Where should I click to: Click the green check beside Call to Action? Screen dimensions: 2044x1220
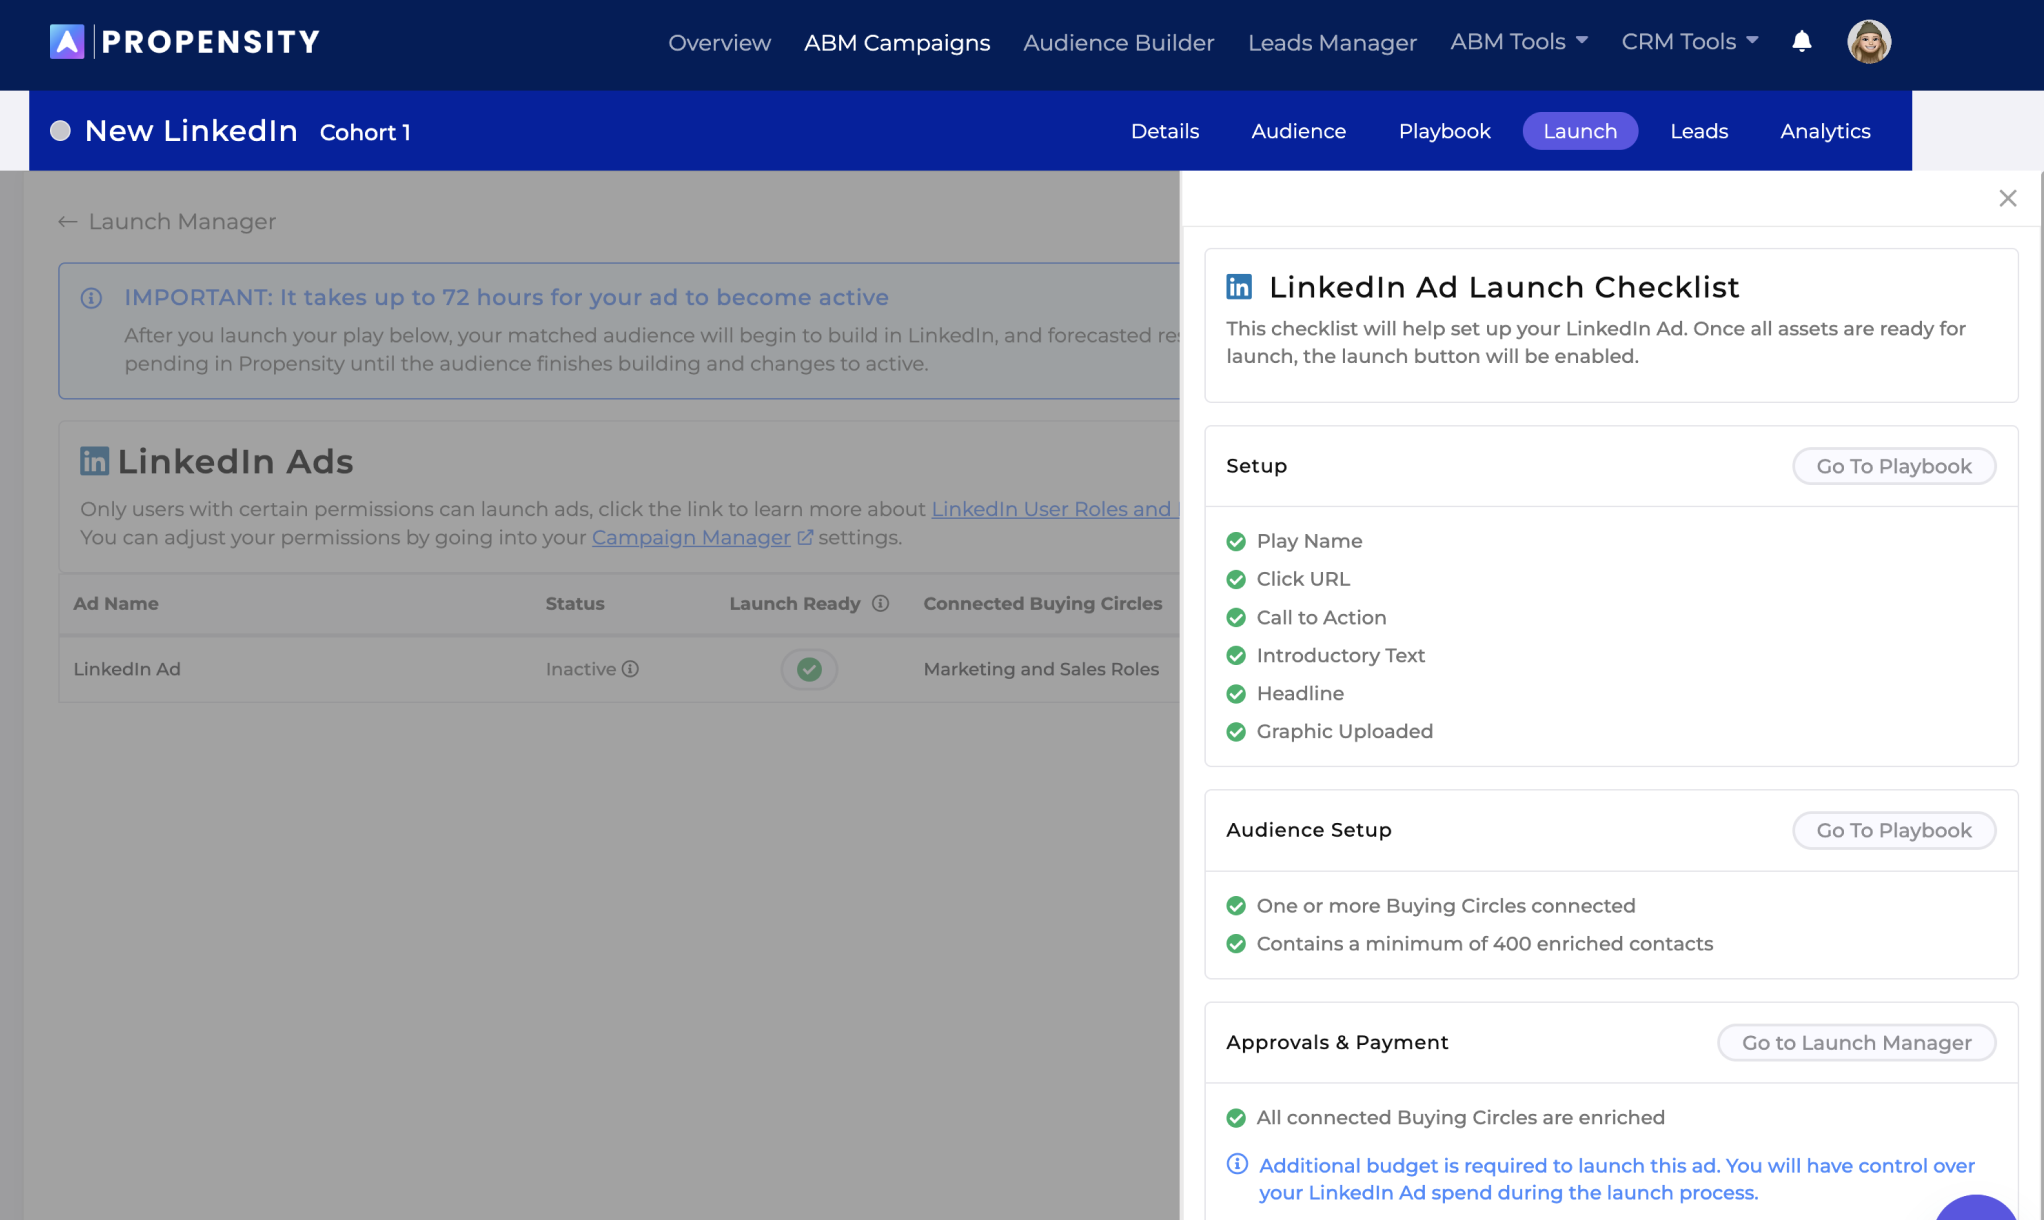pos(1236,617)
